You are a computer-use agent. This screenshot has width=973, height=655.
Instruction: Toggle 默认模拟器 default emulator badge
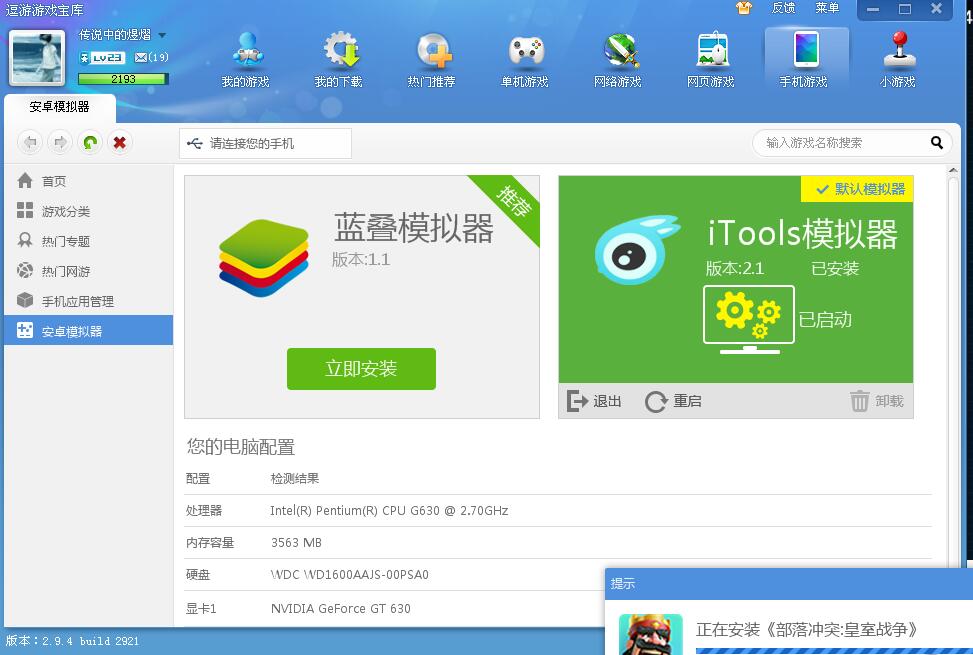(857, 189)
